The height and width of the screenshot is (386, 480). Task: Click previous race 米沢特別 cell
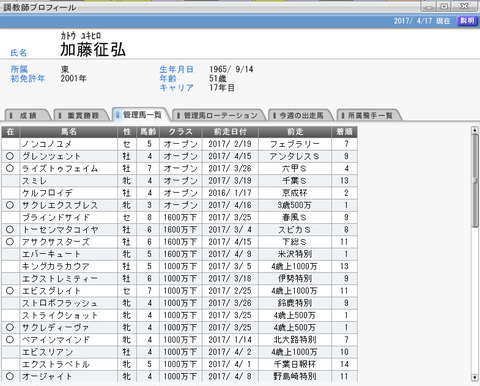[x=295, y=254]
